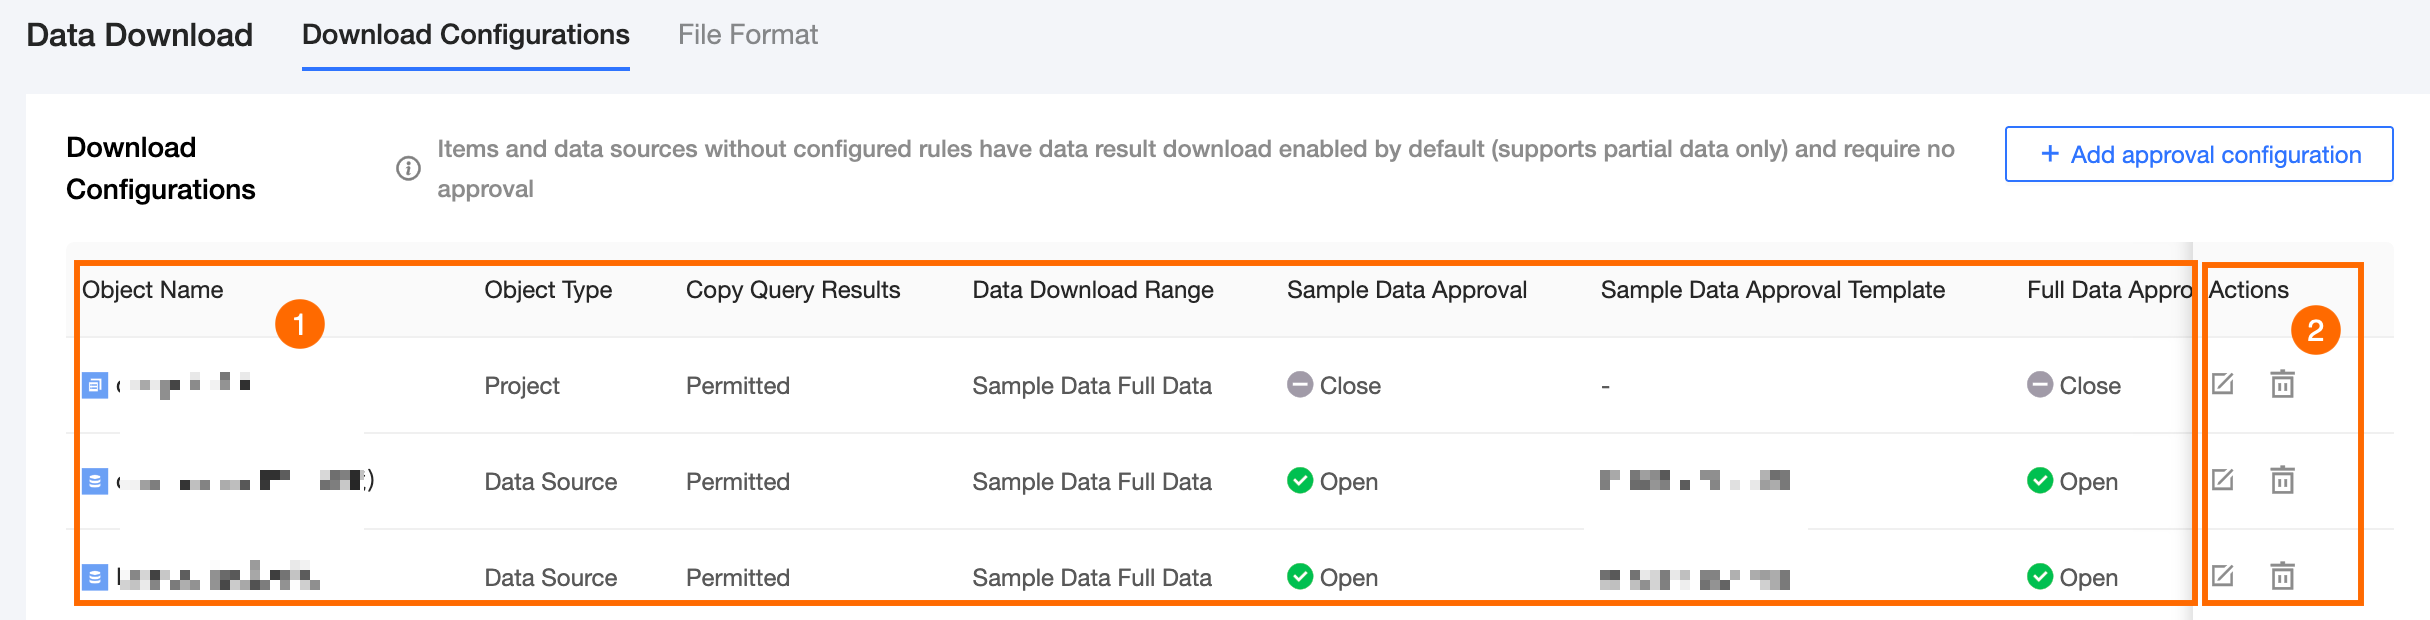Click edit icon in second row
This screenshot has height=620, width=2430.
click(x=2222, y=480)
